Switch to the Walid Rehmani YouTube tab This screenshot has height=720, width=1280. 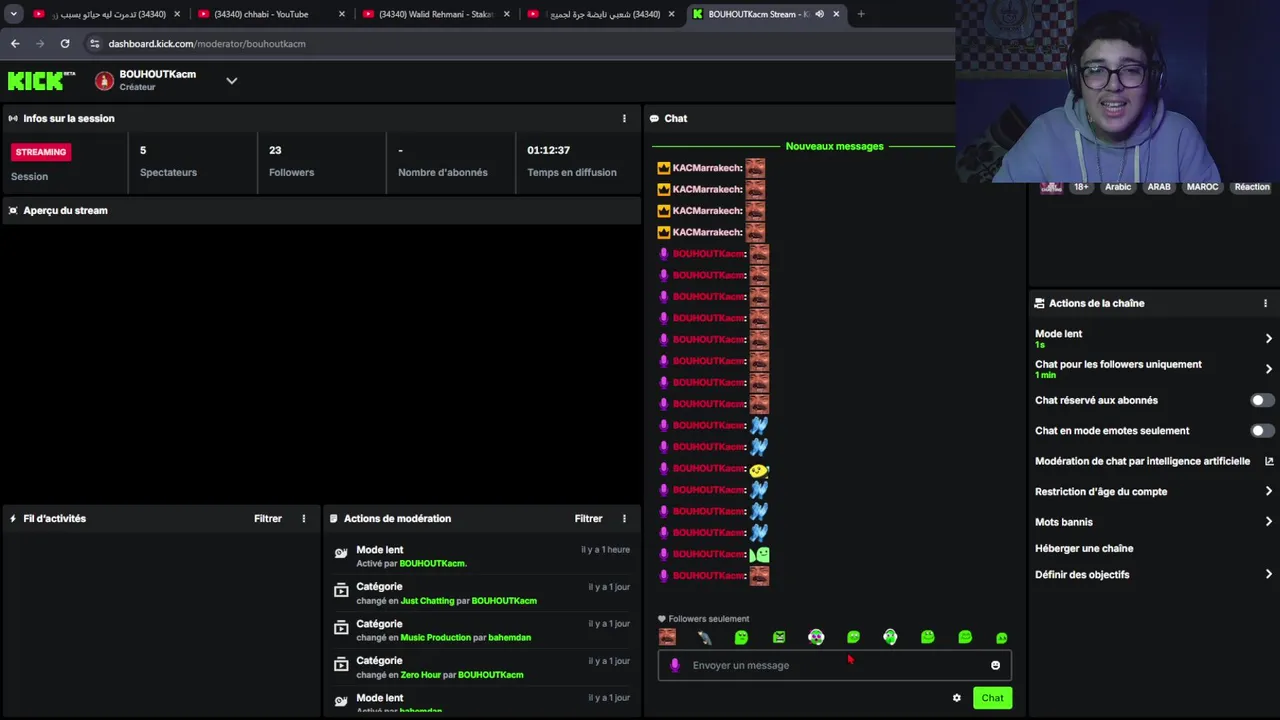click(435, 14)
